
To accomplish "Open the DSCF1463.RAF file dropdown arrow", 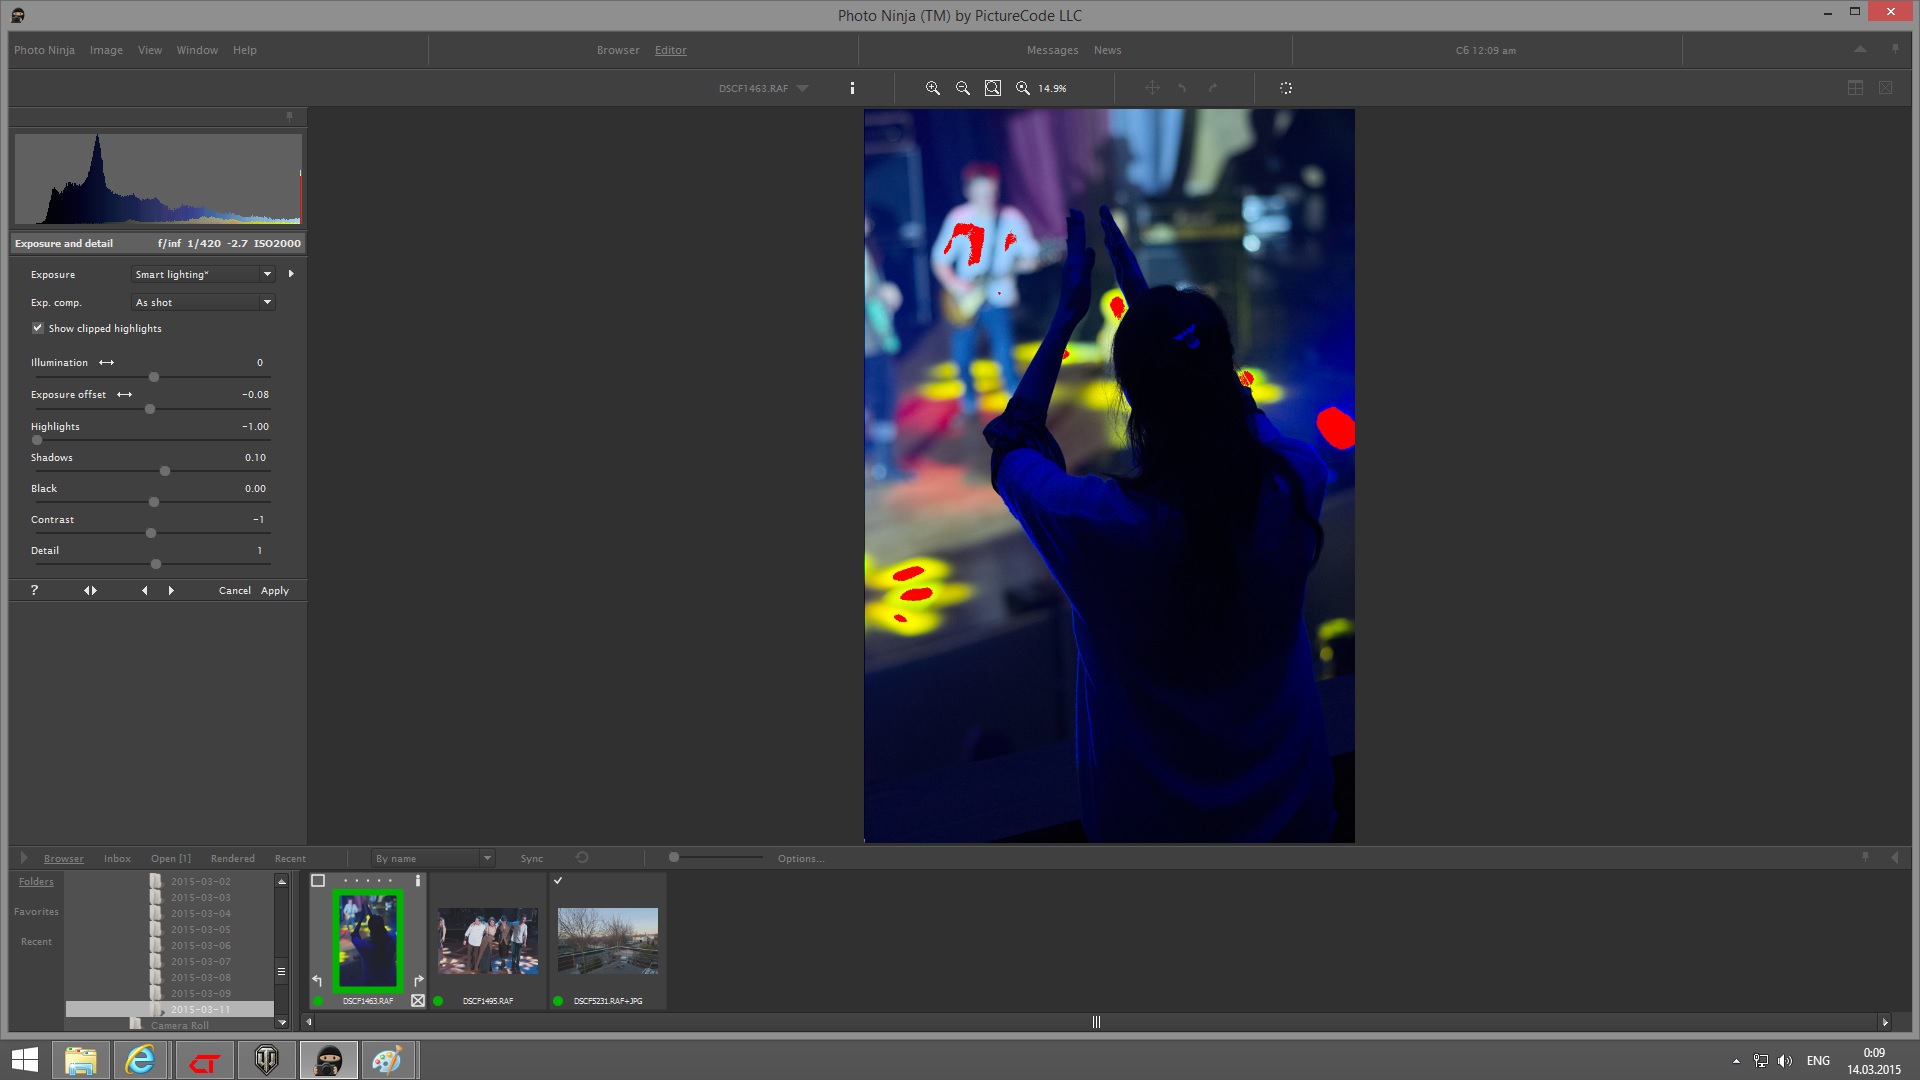I will point(802,88).
